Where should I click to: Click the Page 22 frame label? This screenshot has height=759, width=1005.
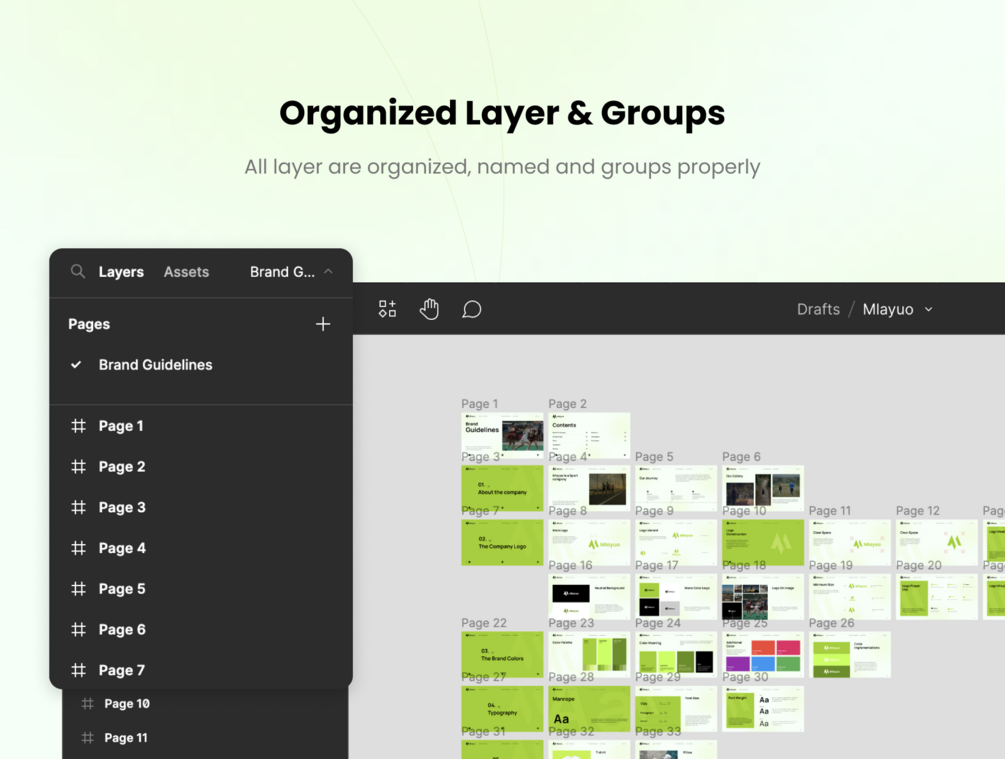pyautogui.click(x=484, y=623)
